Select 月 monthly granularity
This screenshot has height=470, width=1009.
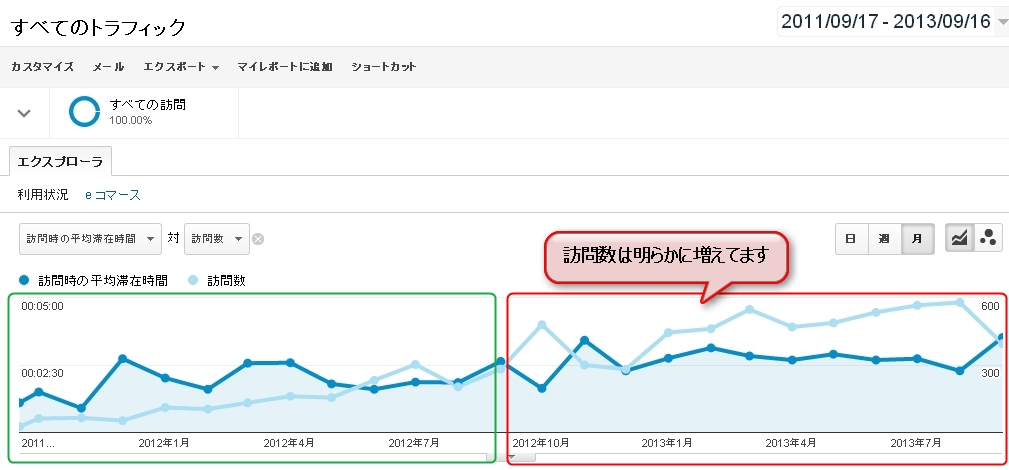916,238
